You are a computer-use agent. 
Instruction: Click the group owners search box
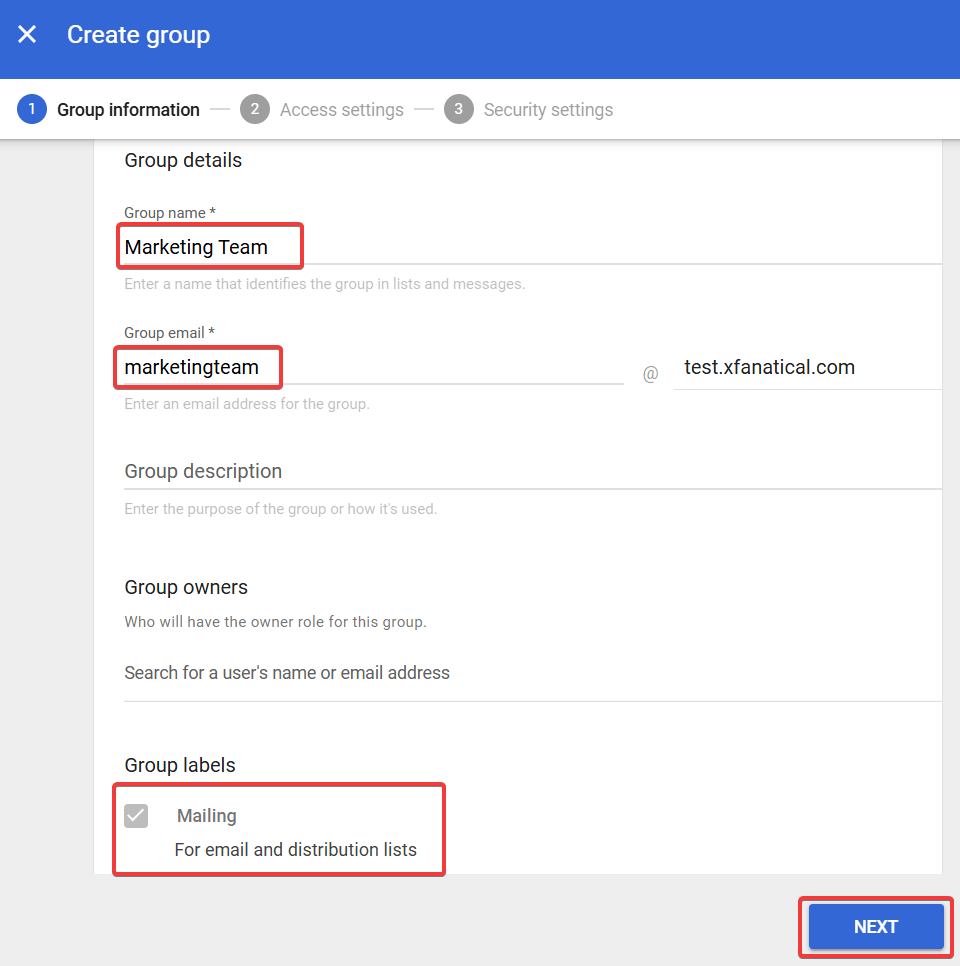coord(530,673)
